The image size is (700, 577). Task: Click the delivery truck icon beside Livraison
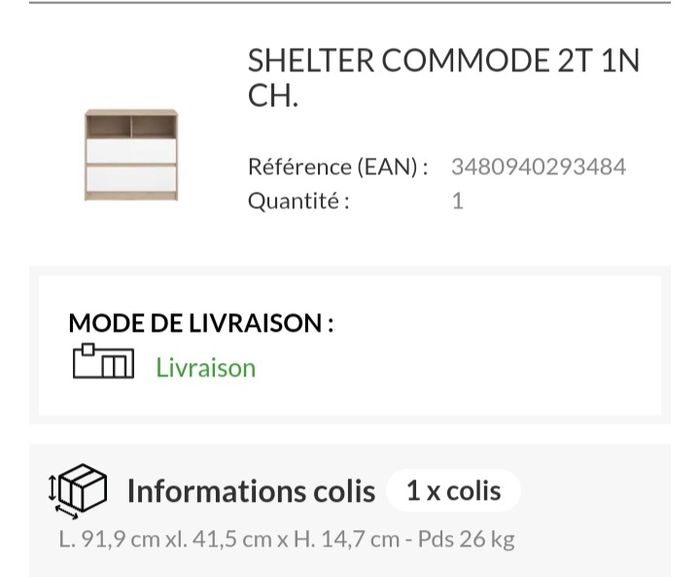click(103, 362)
